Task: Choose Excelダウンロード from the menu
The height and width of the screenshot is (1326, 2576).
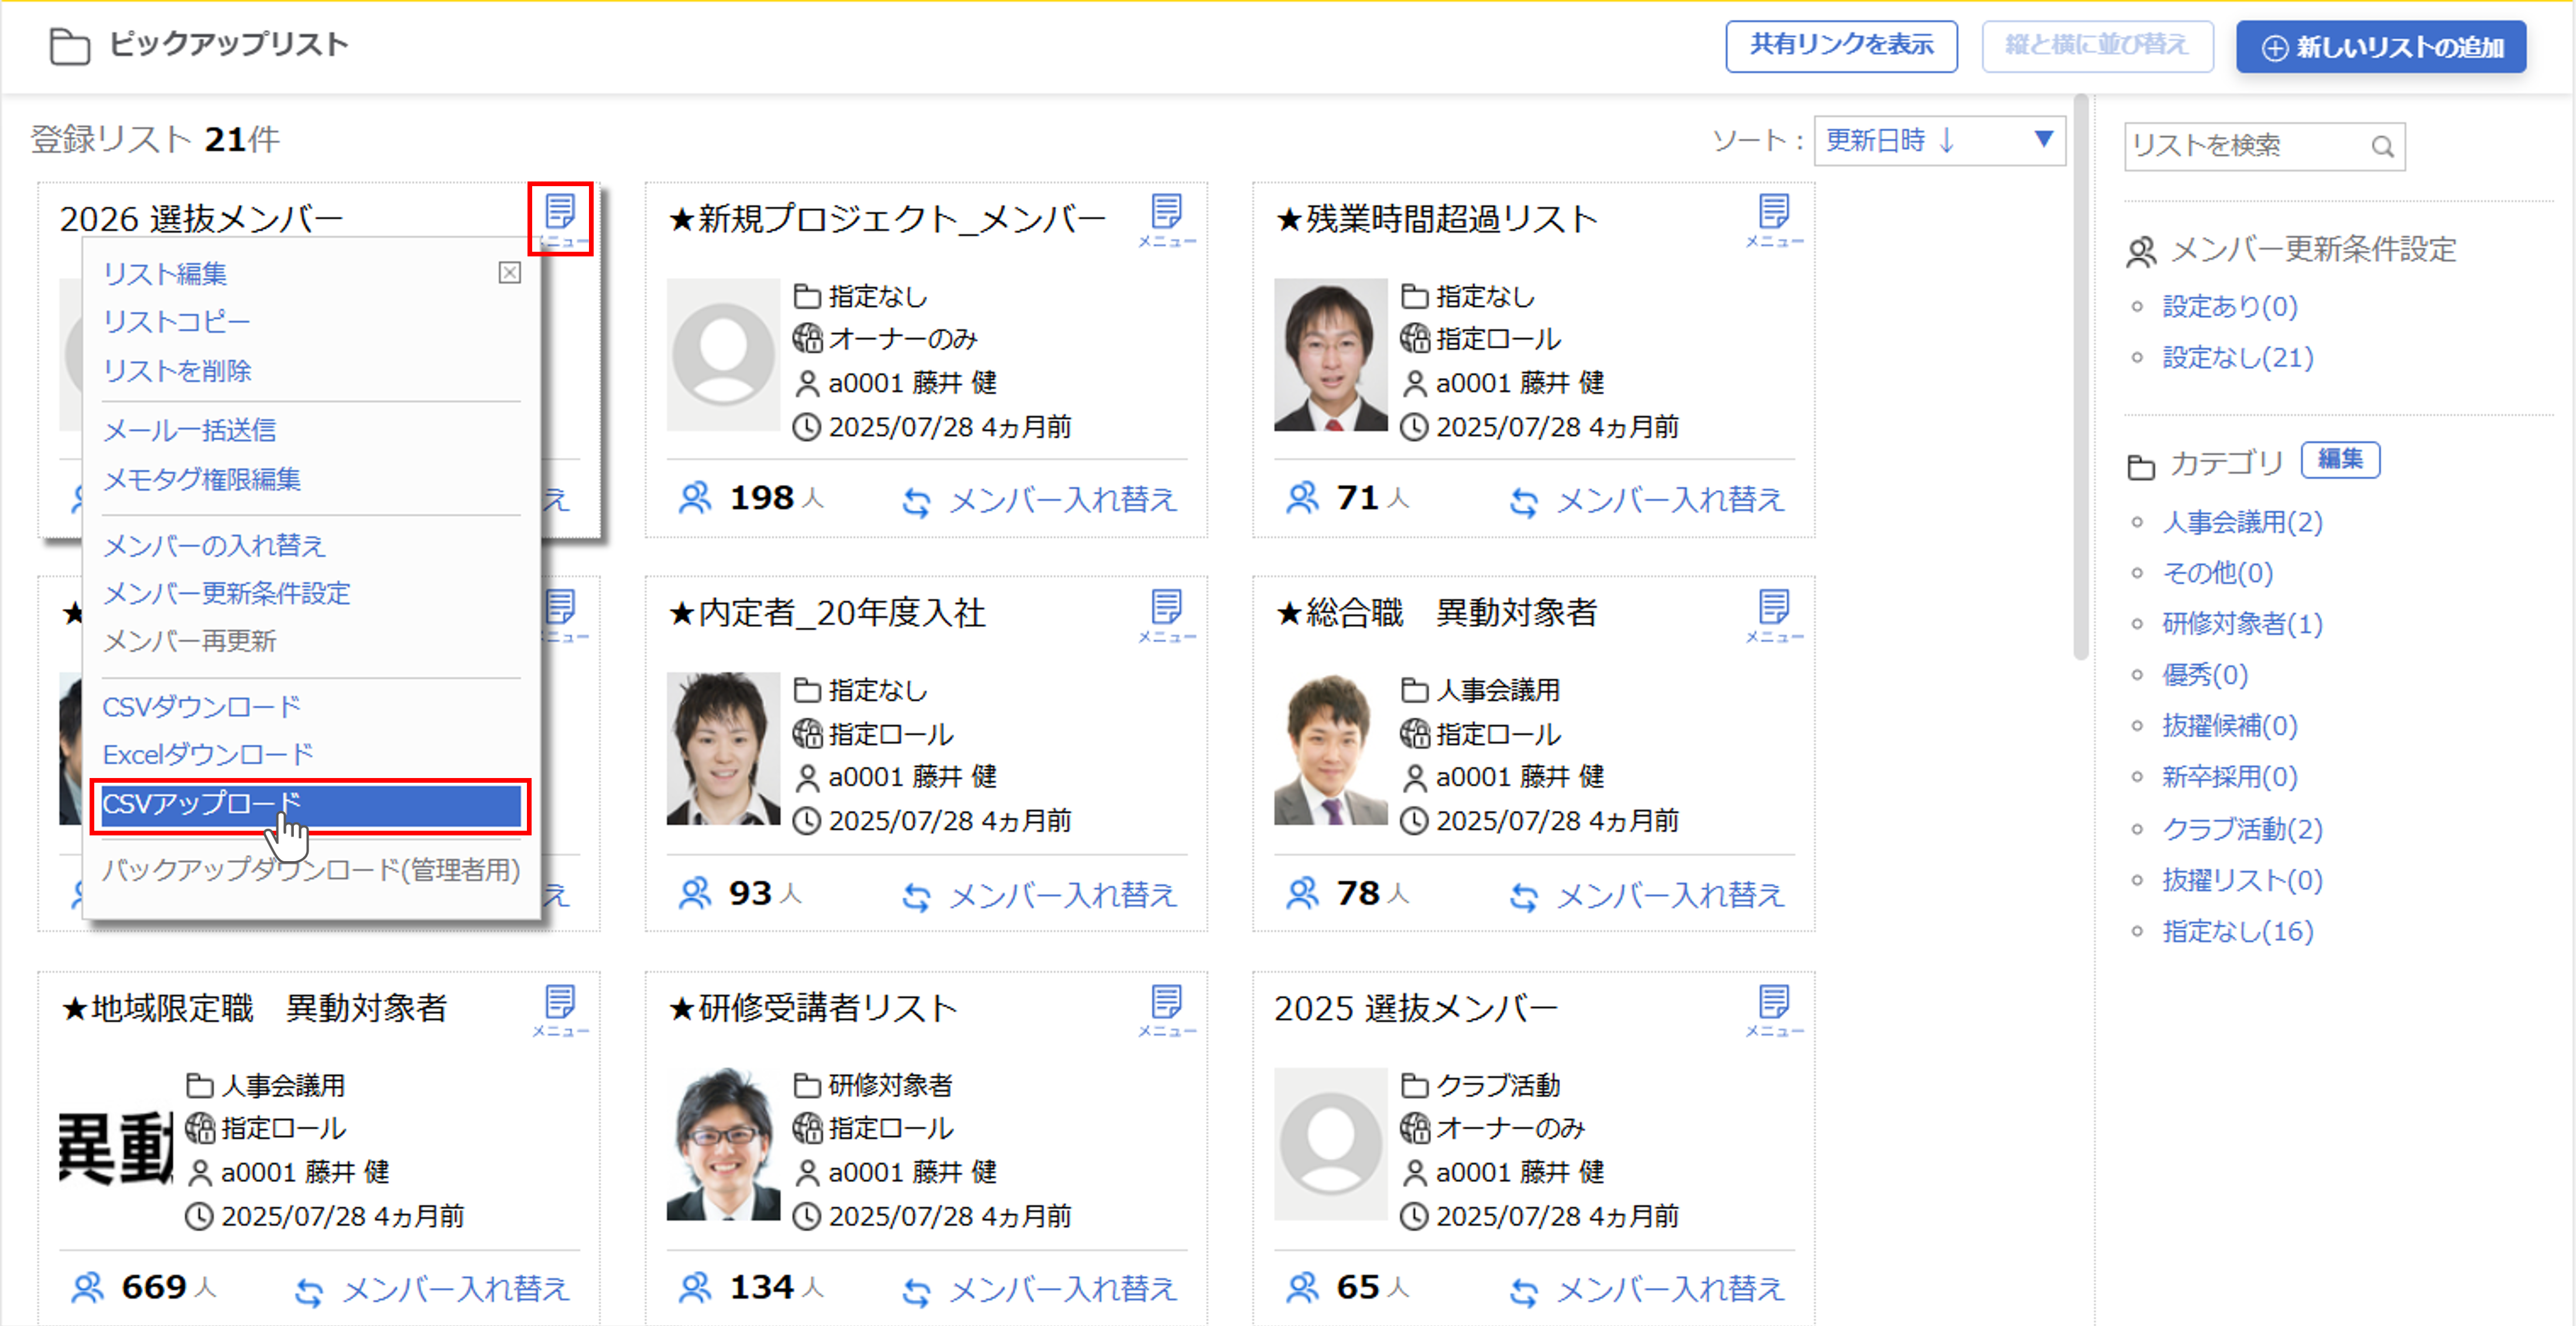Action: coord(208,754)
